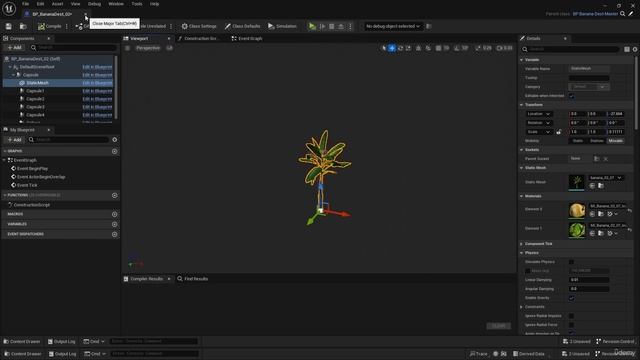This screenshot has width=640, height=360.
Task: Toggle Editable when Inherited checkbox
Action: [571, 96]
